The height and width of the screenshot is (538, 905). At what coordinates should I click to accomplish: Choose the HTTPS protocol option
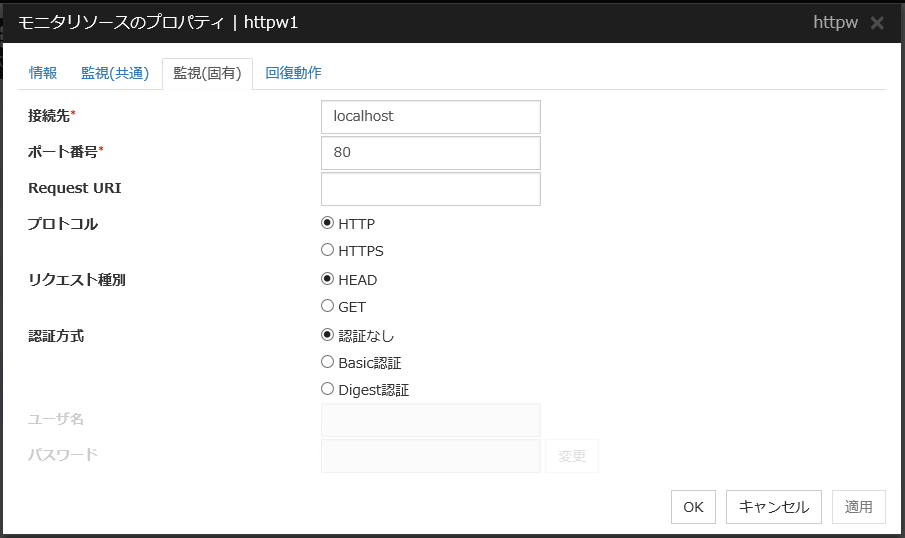point(327,251)
